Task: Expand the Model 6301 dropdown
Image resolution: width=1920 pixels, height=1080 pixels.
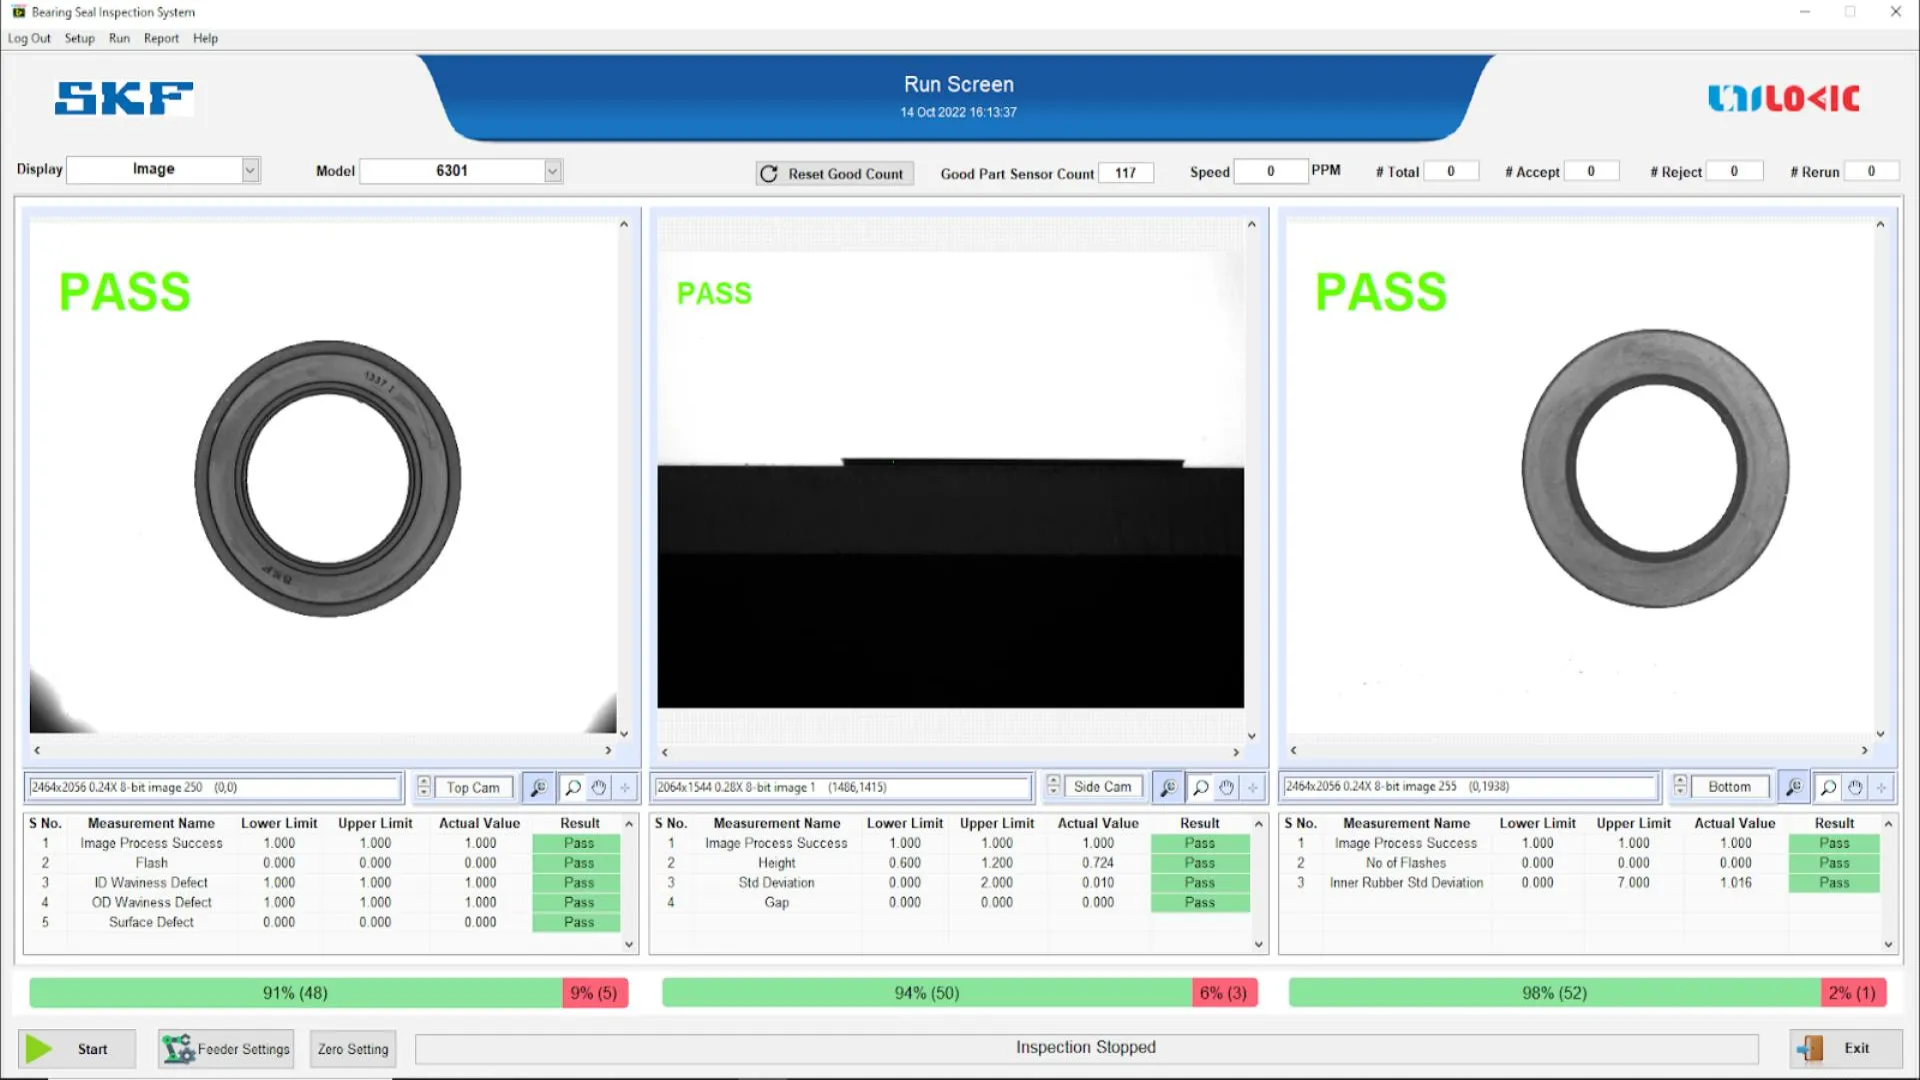Action: click(552, 171)
